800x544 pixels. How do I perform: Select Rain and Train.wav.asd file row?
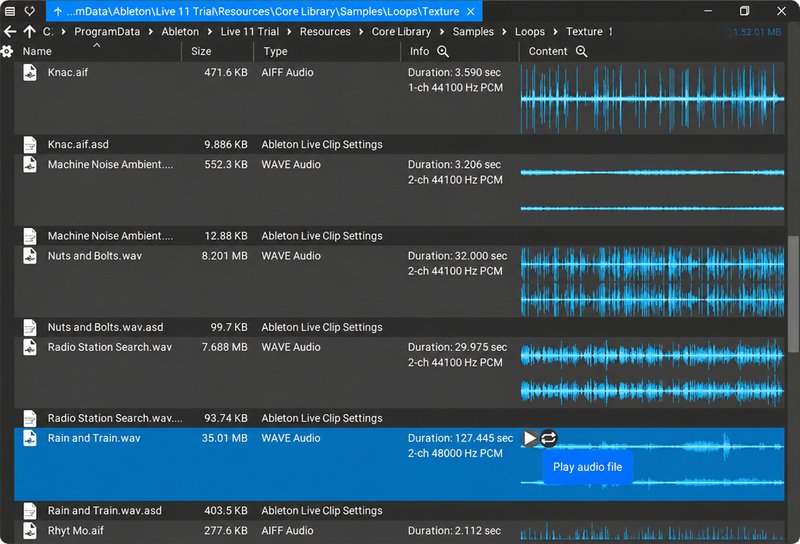pos(399,510)
